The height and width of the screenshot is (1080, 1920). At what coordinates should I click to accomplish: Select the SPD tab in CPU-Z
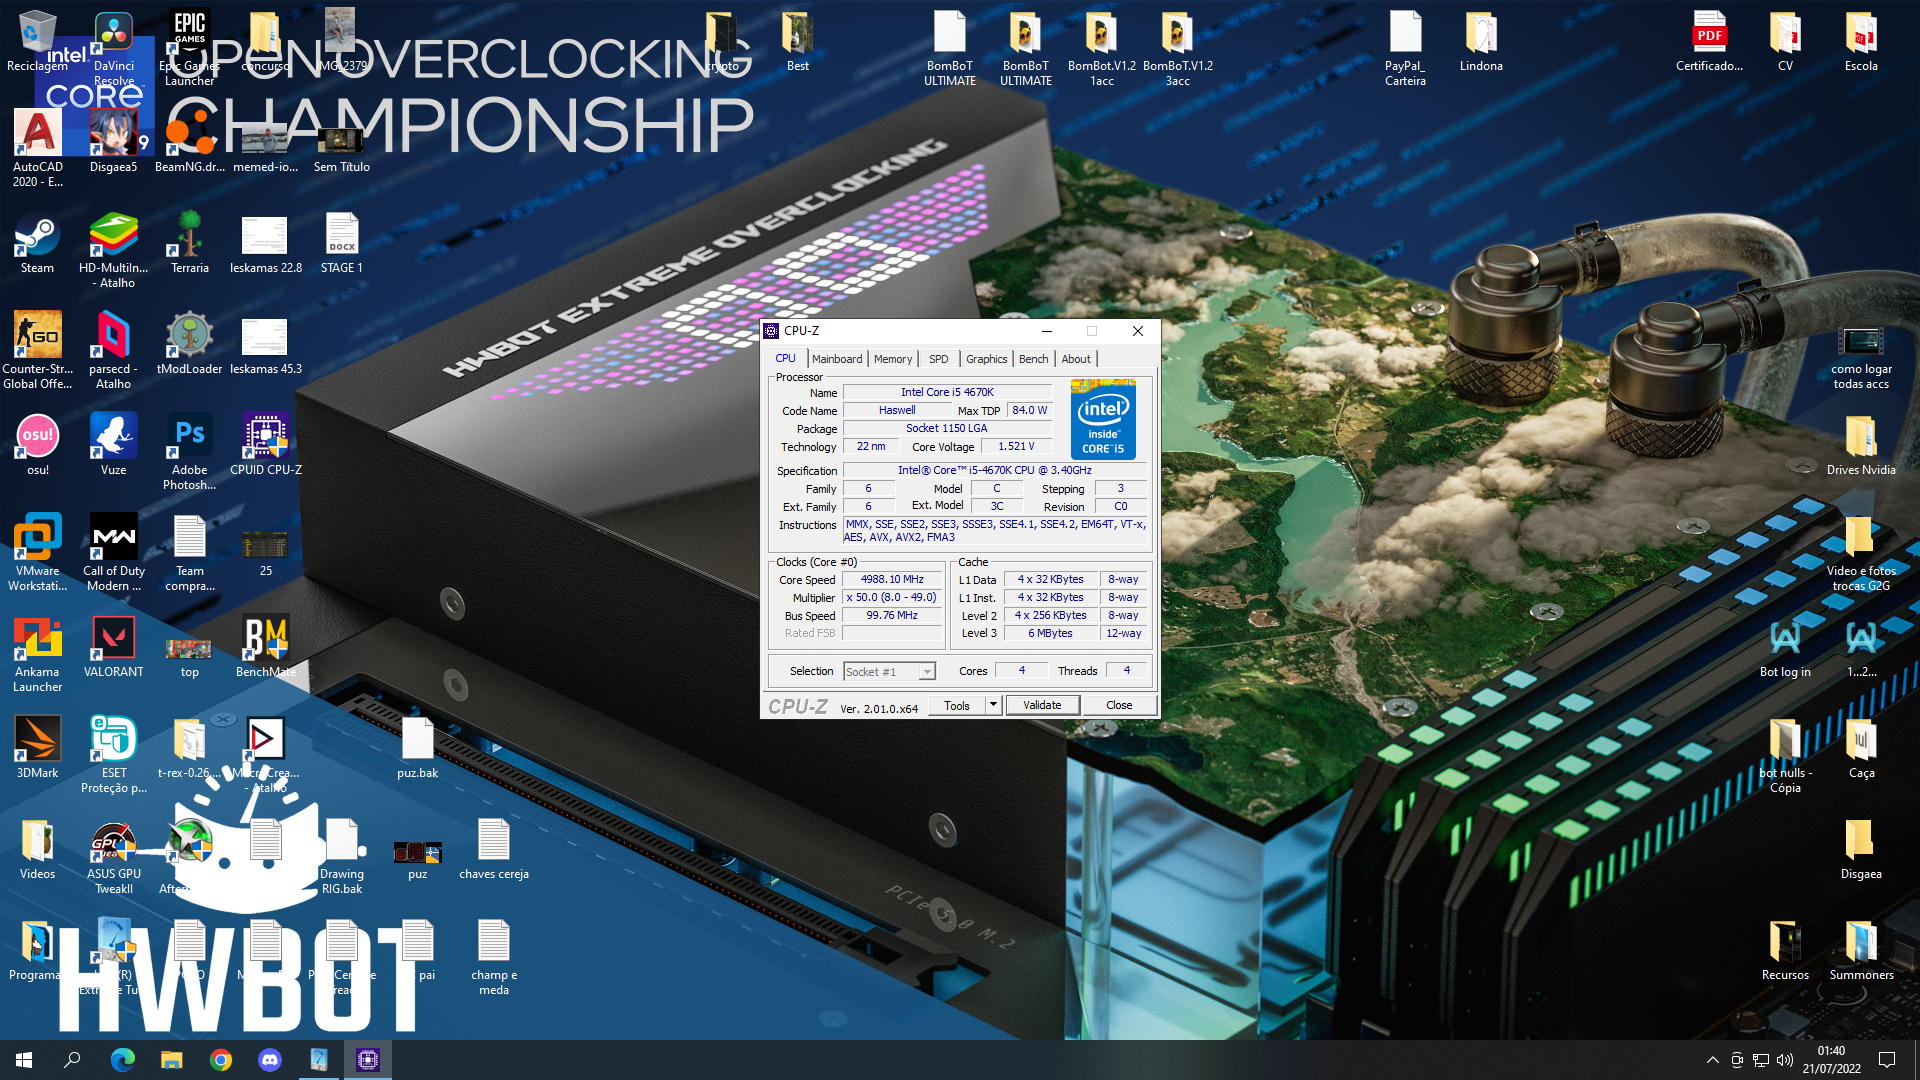point(938,359)
